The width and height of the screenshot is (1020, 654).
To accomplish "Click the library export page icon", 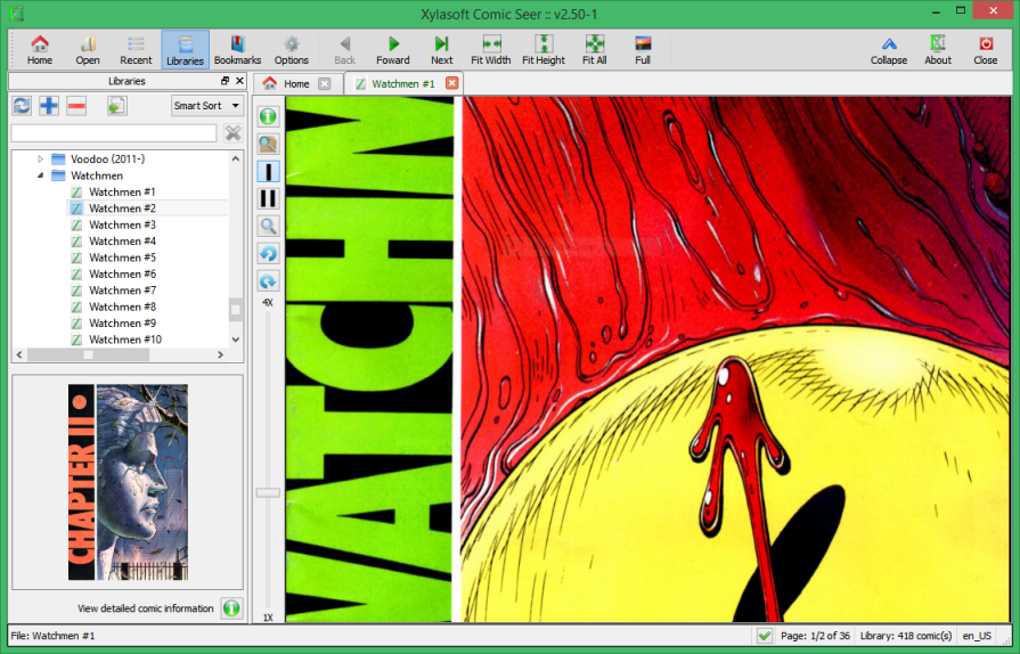I will [x=117, y=105].
